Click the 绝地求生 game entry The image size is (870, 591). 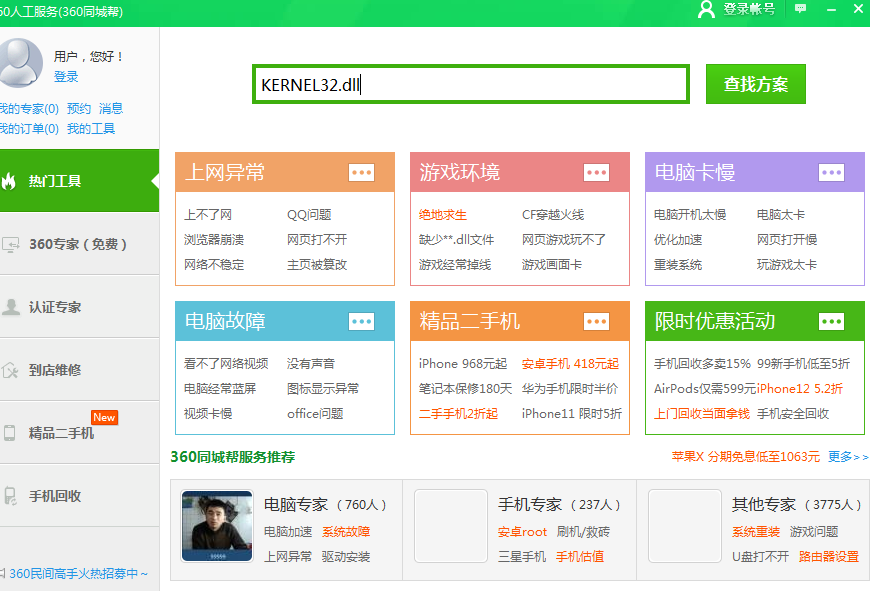pyautogui.click(x=443, y=215)
